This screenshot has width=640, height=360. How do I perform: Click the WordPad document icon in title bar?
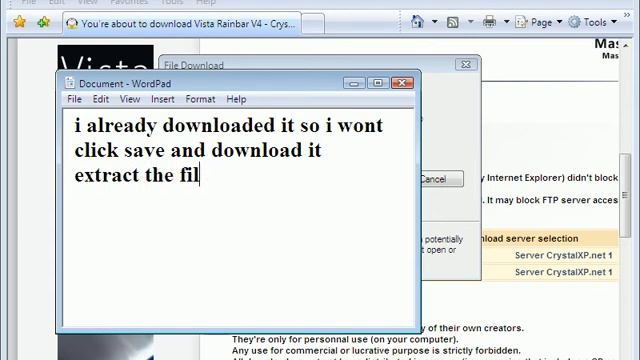click(70, 83)
